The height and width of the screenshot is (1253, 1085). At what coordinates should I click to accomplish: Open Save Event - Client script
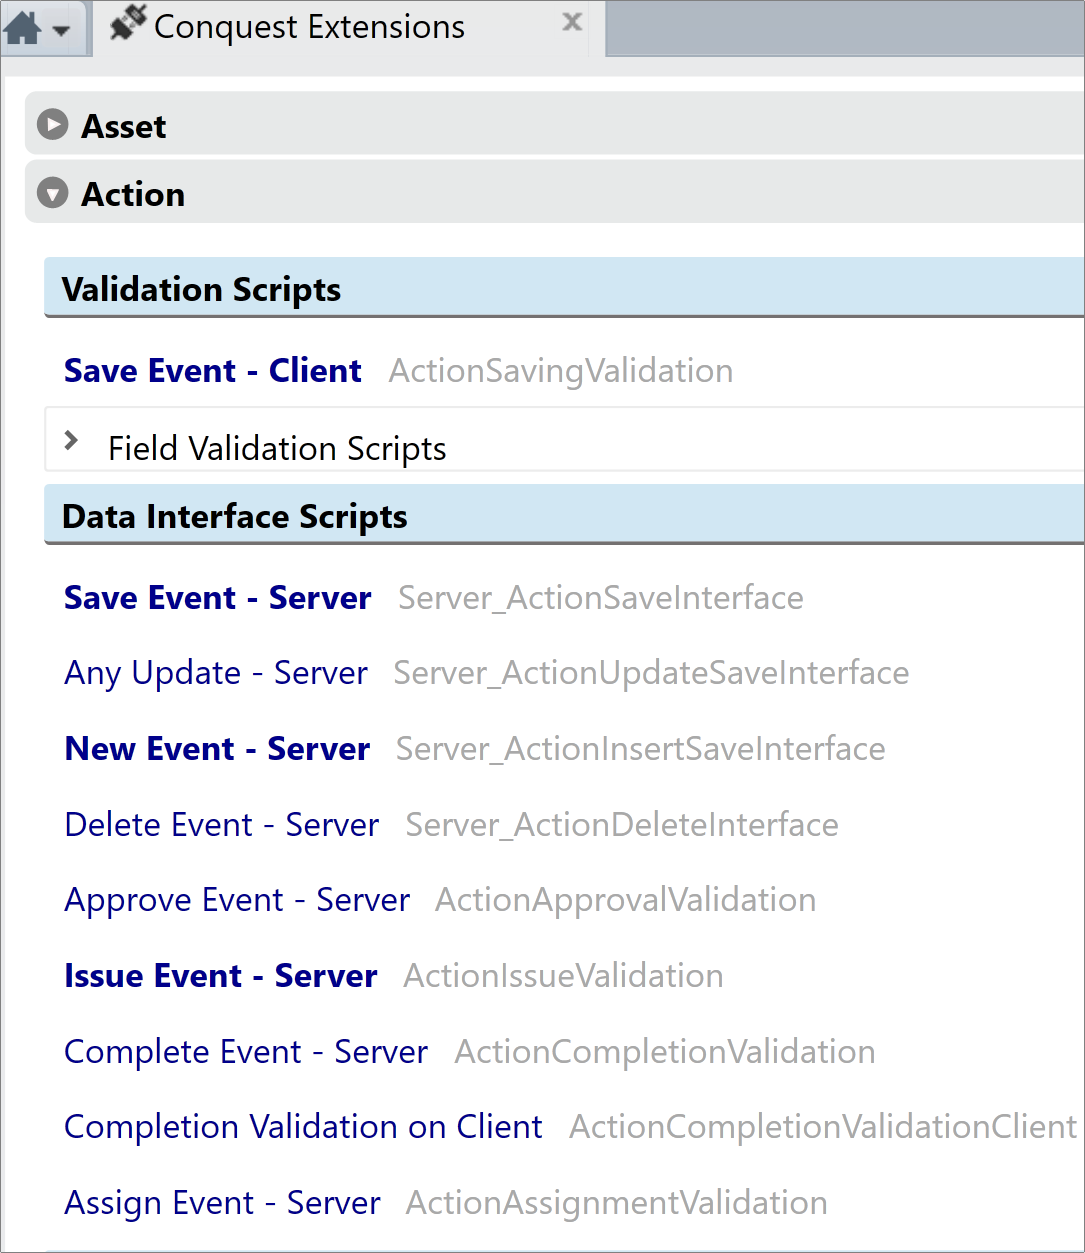(x=213, y=371)
